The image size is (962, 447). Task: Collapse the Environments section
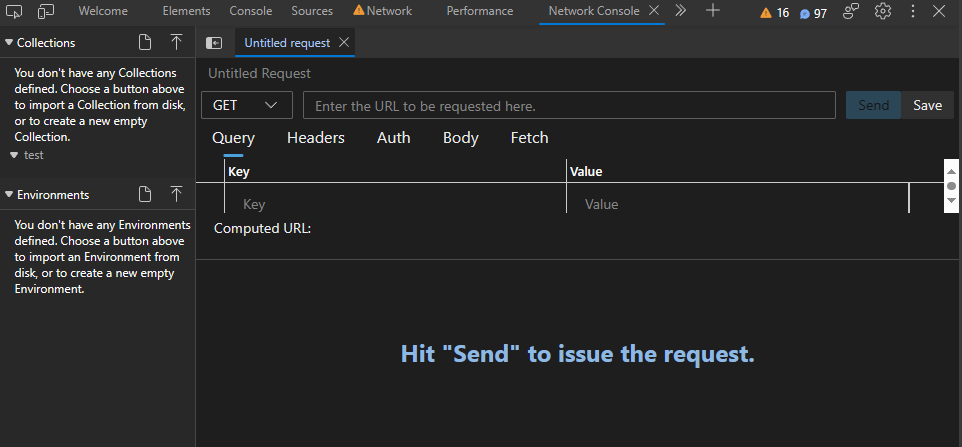pos(9,194)
